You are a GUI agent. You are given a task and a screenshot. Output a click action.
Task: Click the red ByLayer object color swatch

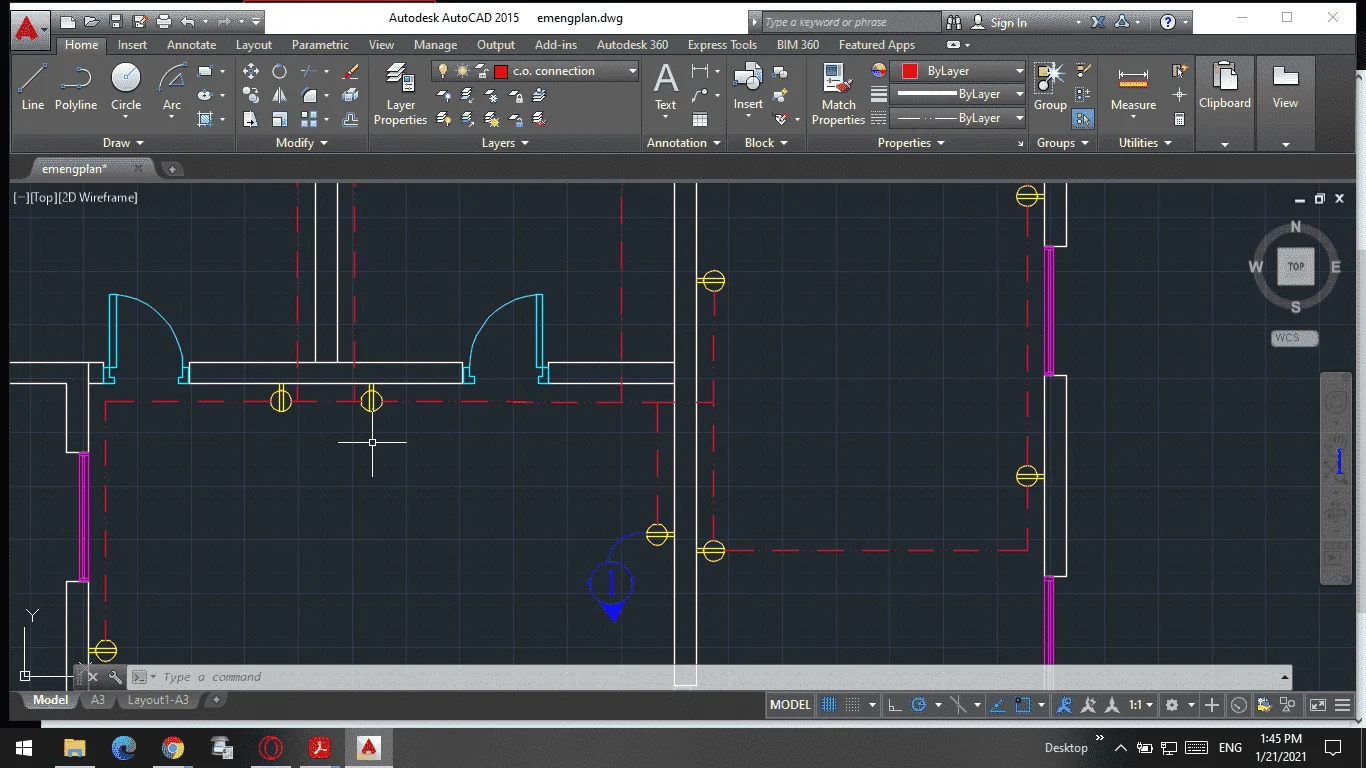tap(909, 71)
